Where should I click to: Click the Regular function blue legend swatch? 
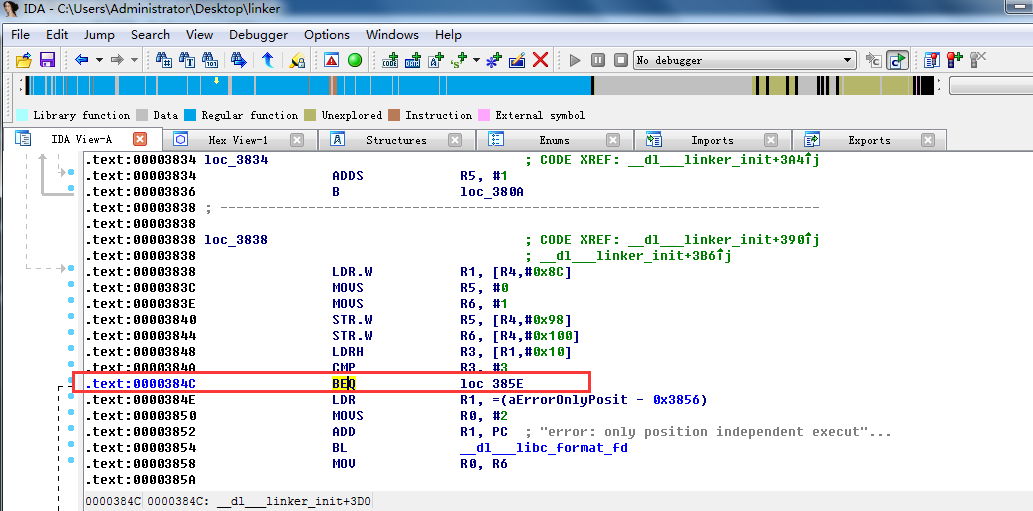[190, 115]
